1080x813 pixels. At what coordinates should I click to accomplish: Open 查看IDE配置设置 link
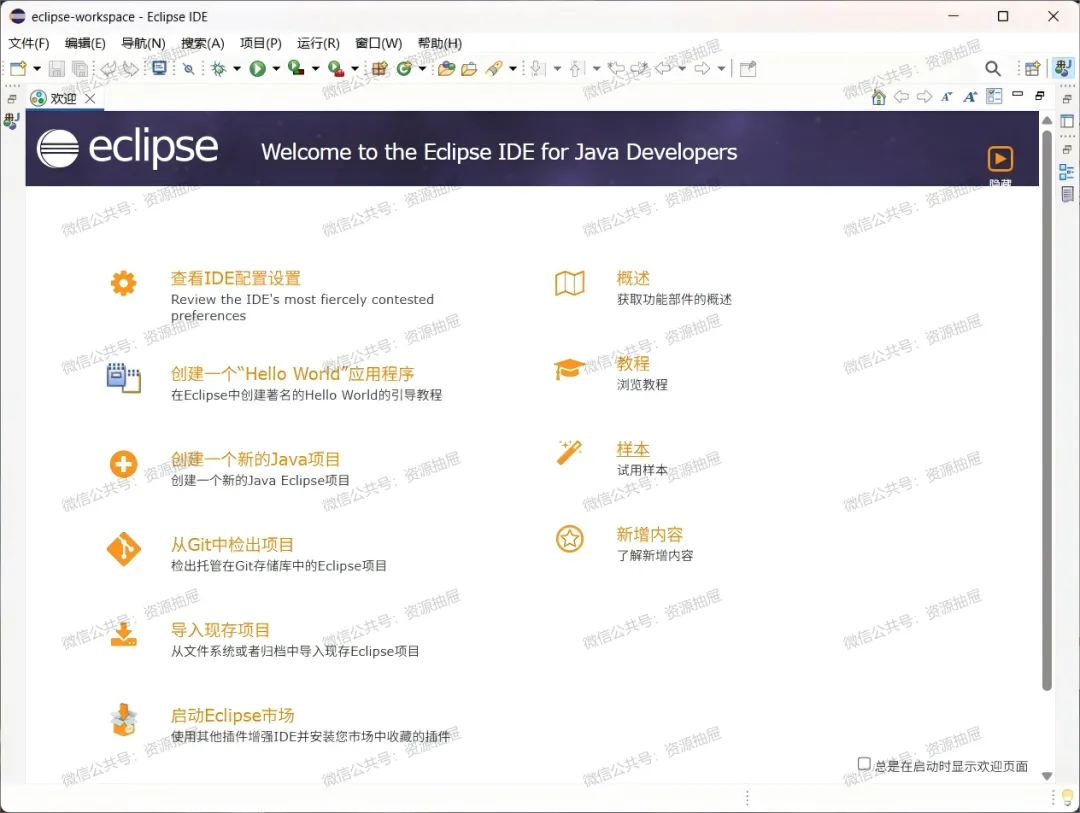[236, 278]
